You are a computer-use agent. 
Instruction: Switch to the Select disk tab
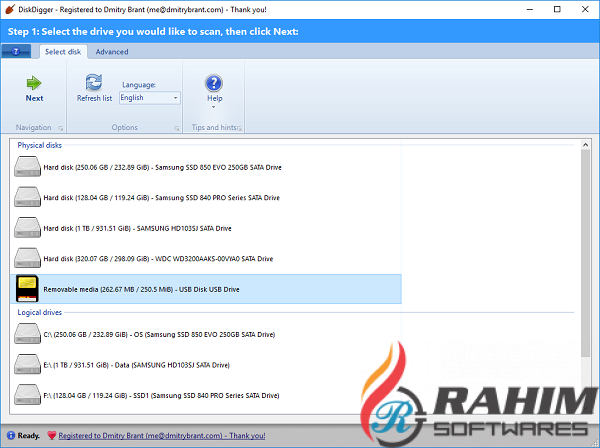[x=63, y=52]
